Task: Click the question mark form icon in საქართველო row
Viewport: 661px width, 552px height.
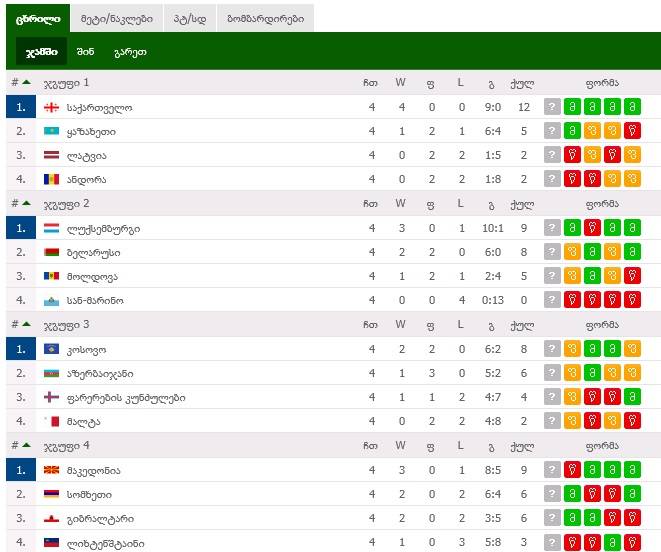Action: 551,107
